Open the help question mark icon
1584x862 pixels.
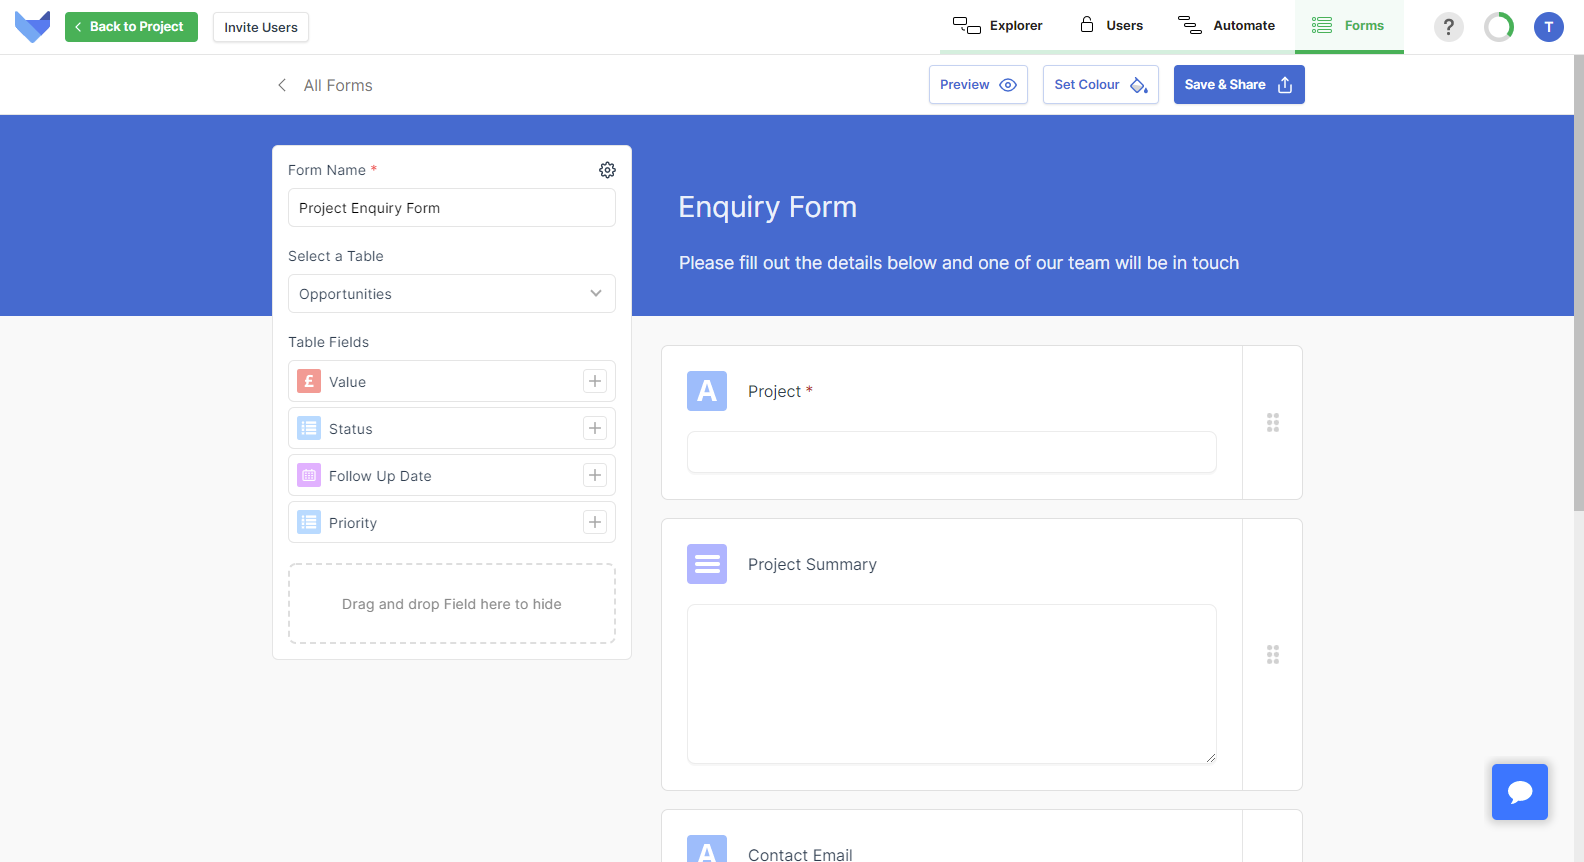pos(1448,27)
